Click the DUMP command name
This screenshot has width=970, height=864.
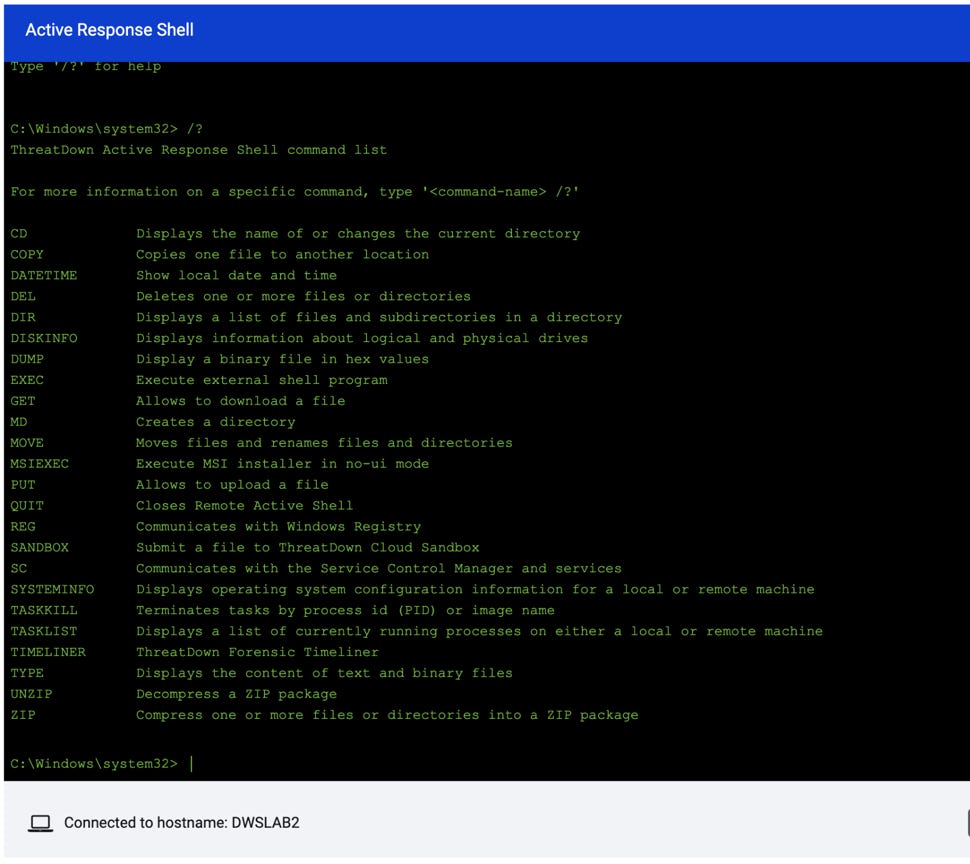(27, 359)
